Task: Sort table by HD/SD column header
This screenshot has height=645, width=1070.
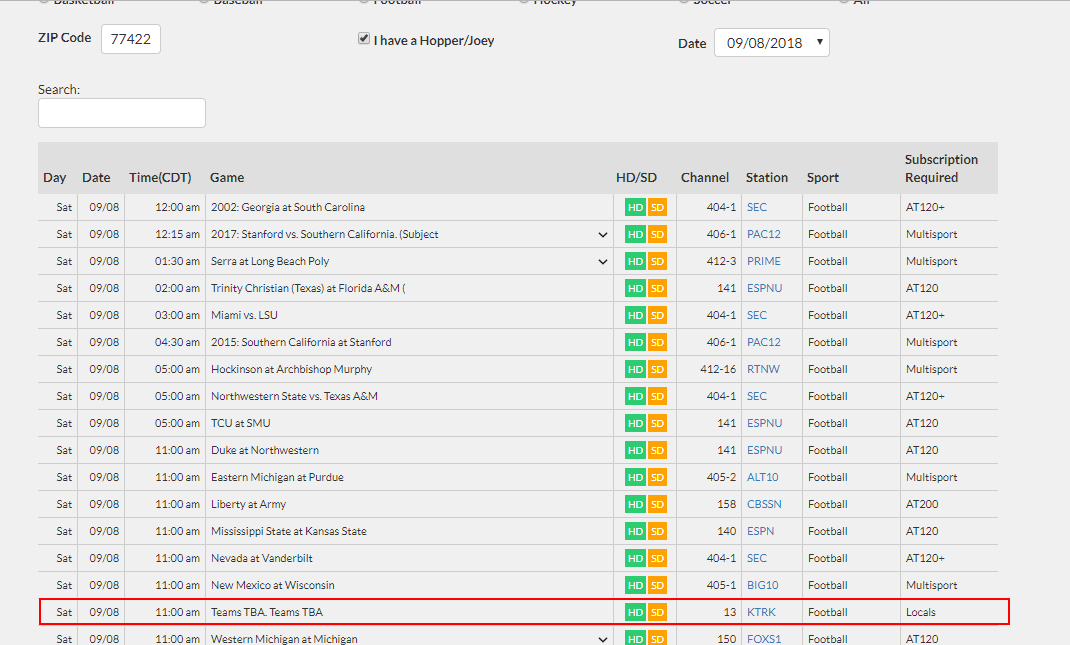Action: click(637, 177)
